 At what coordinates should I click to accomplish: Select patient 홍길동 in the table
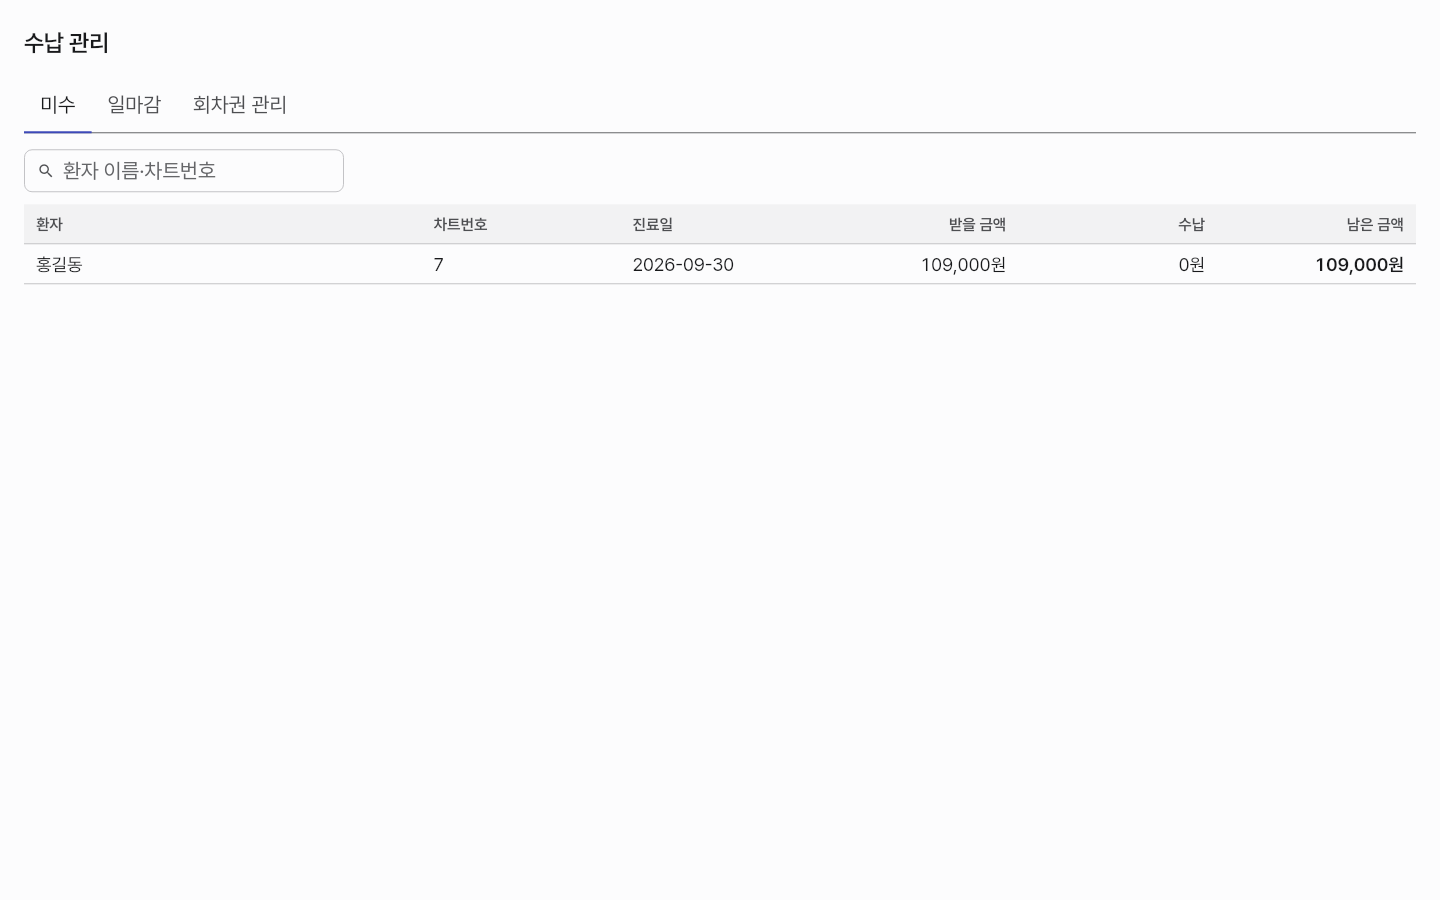tap(59, 265)
